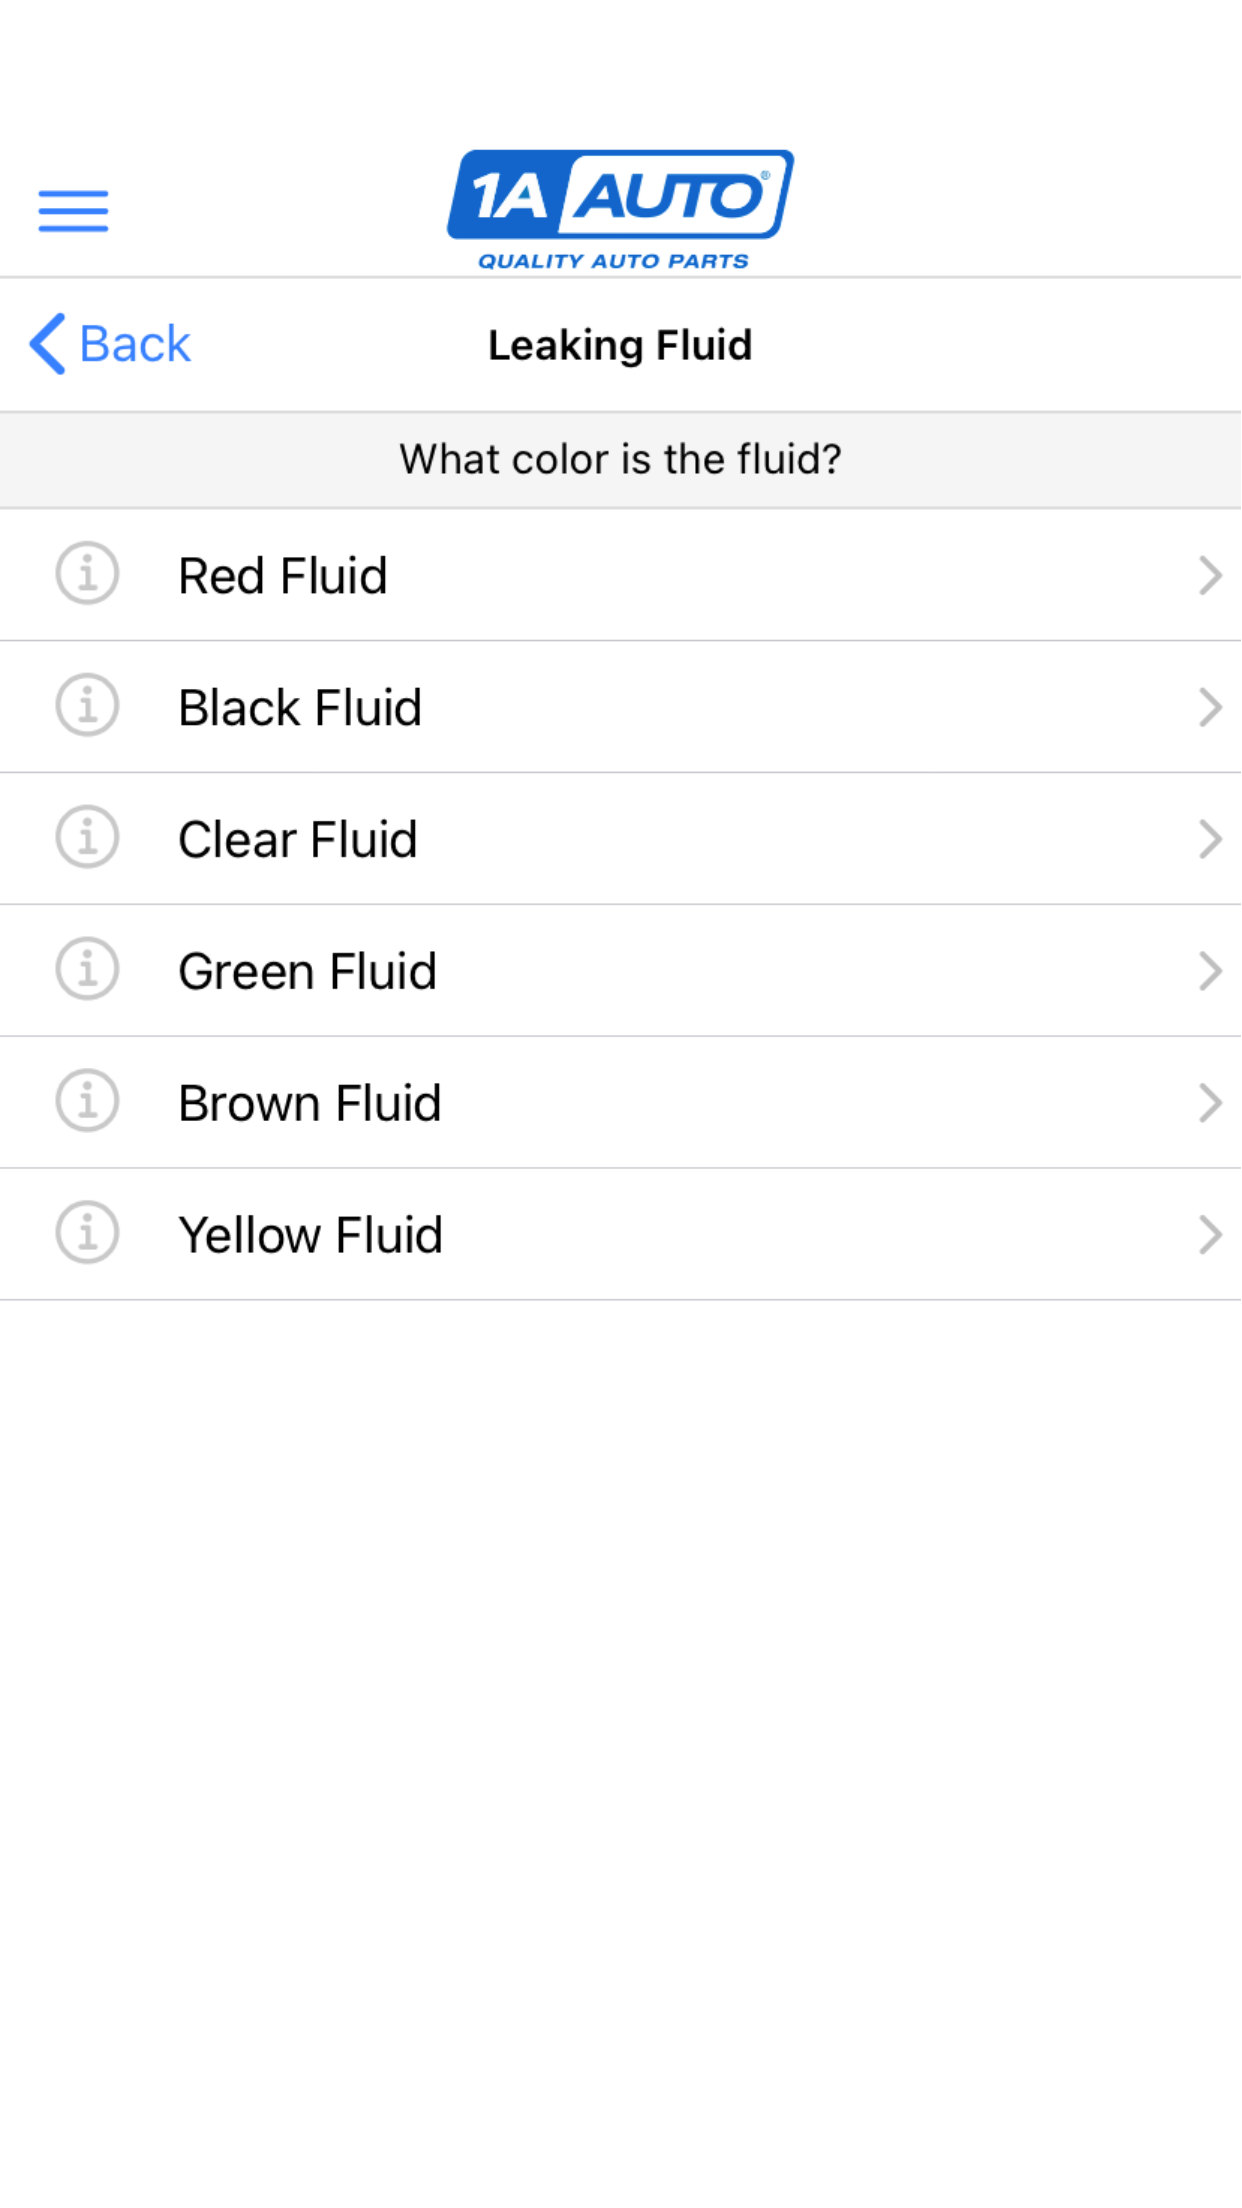Viewport: 1242px width, 2208px height.
Task: Show info for Brown Fluid
Action: click(x=87, y=1102)
